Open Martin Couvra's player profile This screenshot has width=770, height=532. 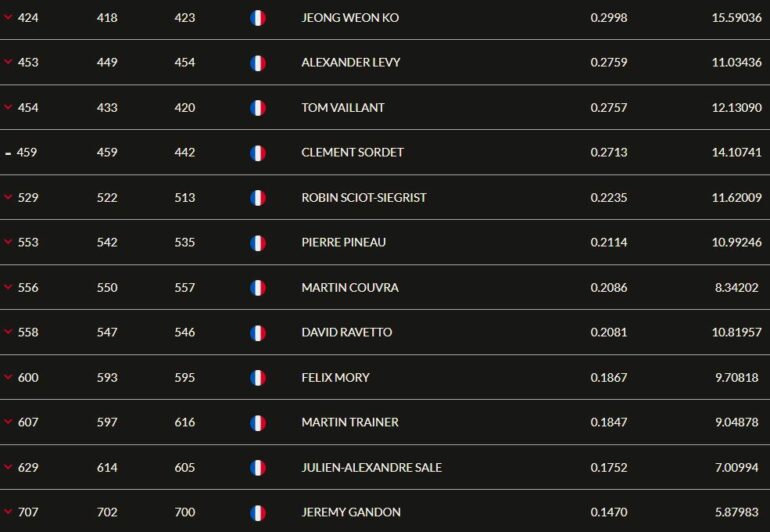point(349,288)
